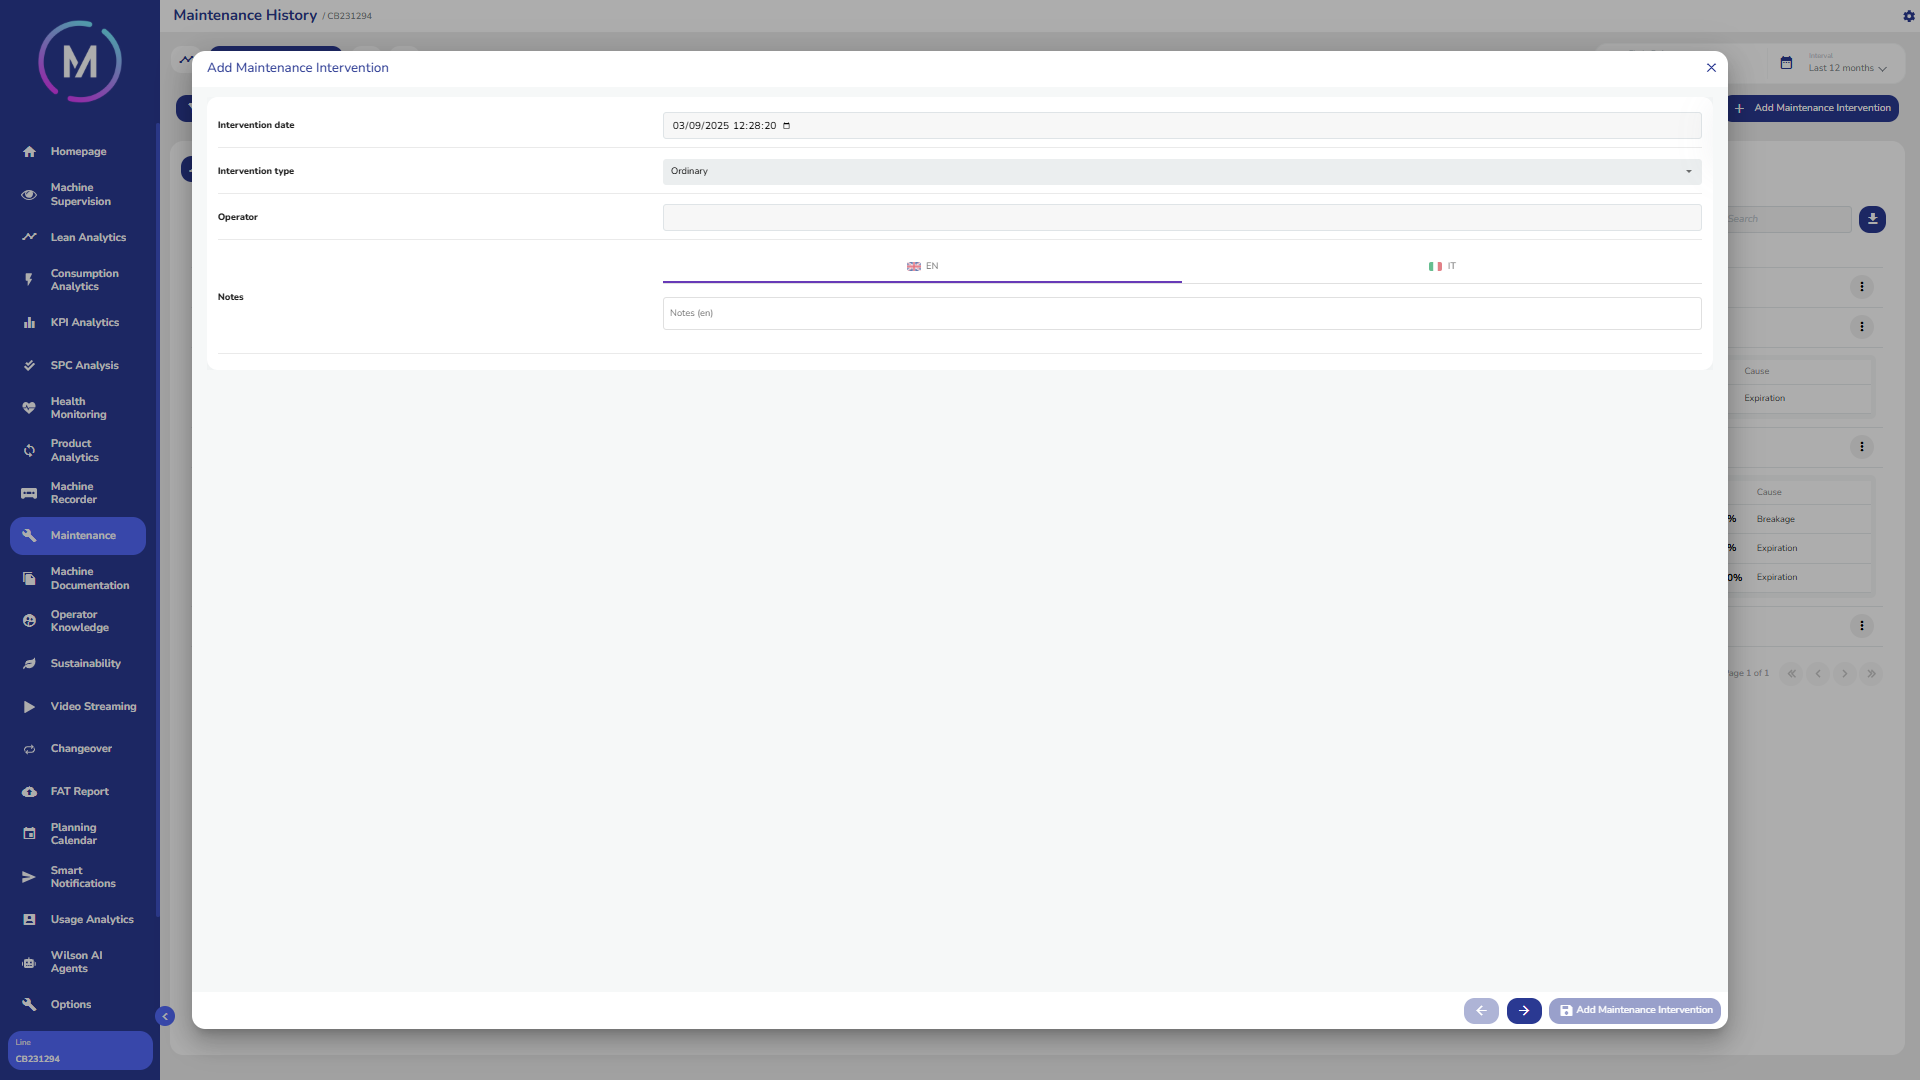Switch notes to the IT language tab
Screen dimensions: 1920x1080
coord(1441,266)
